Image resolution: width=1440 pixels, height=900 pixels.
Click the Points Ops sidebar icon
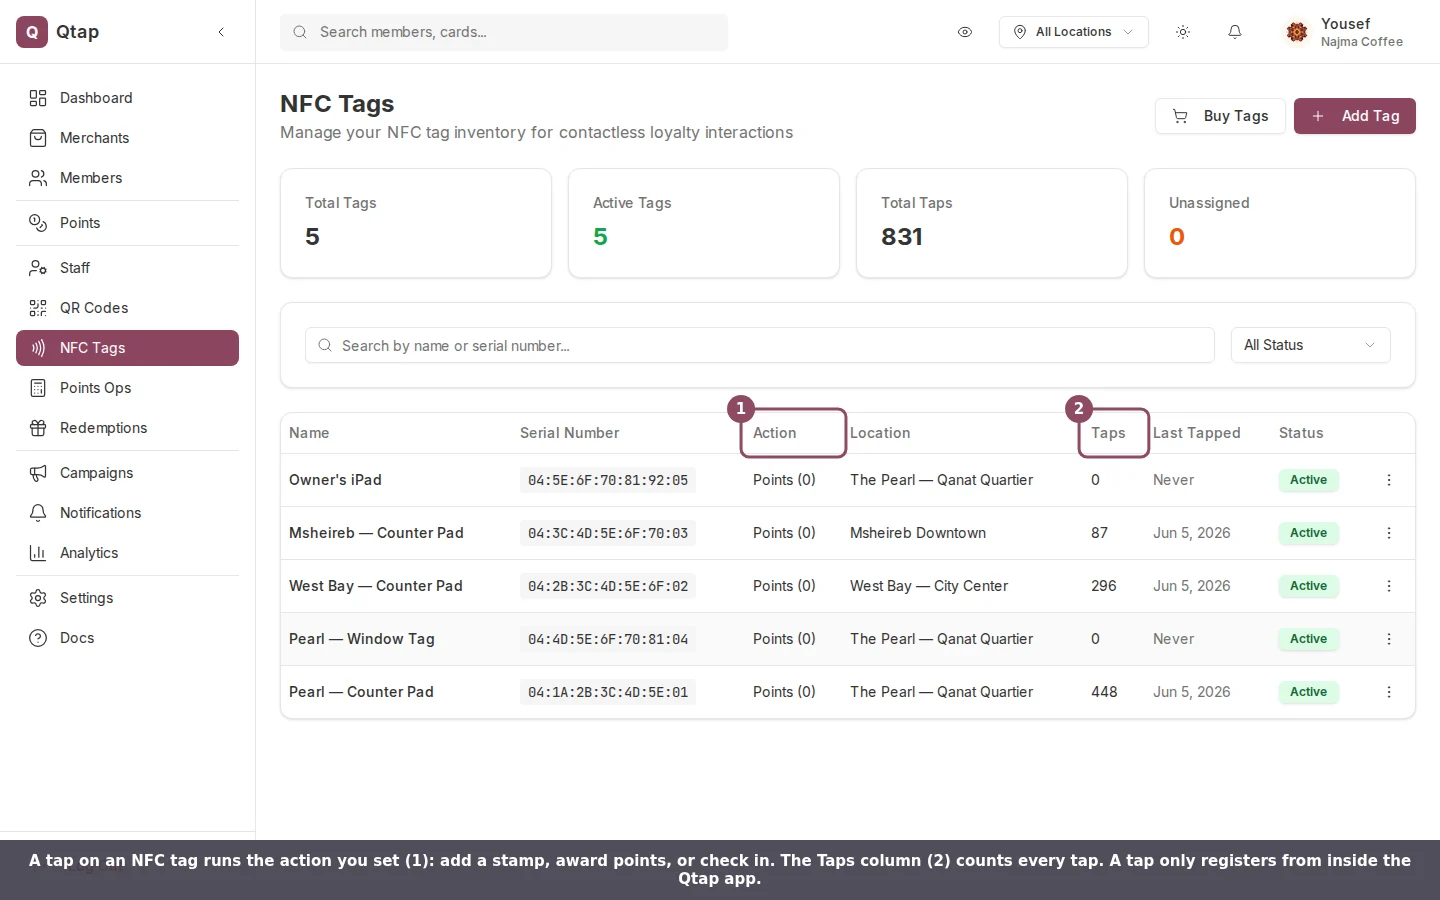tap(38, 388)
